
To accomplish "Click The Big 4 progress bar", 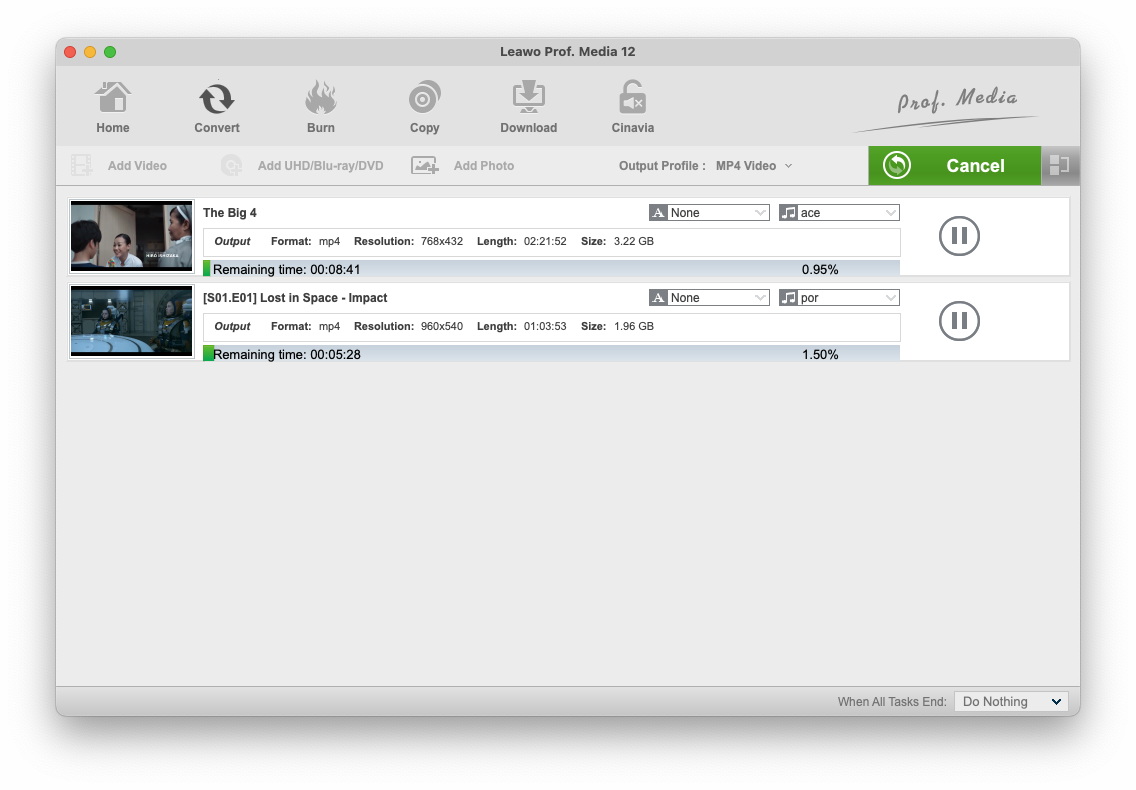I will [551, 269].
